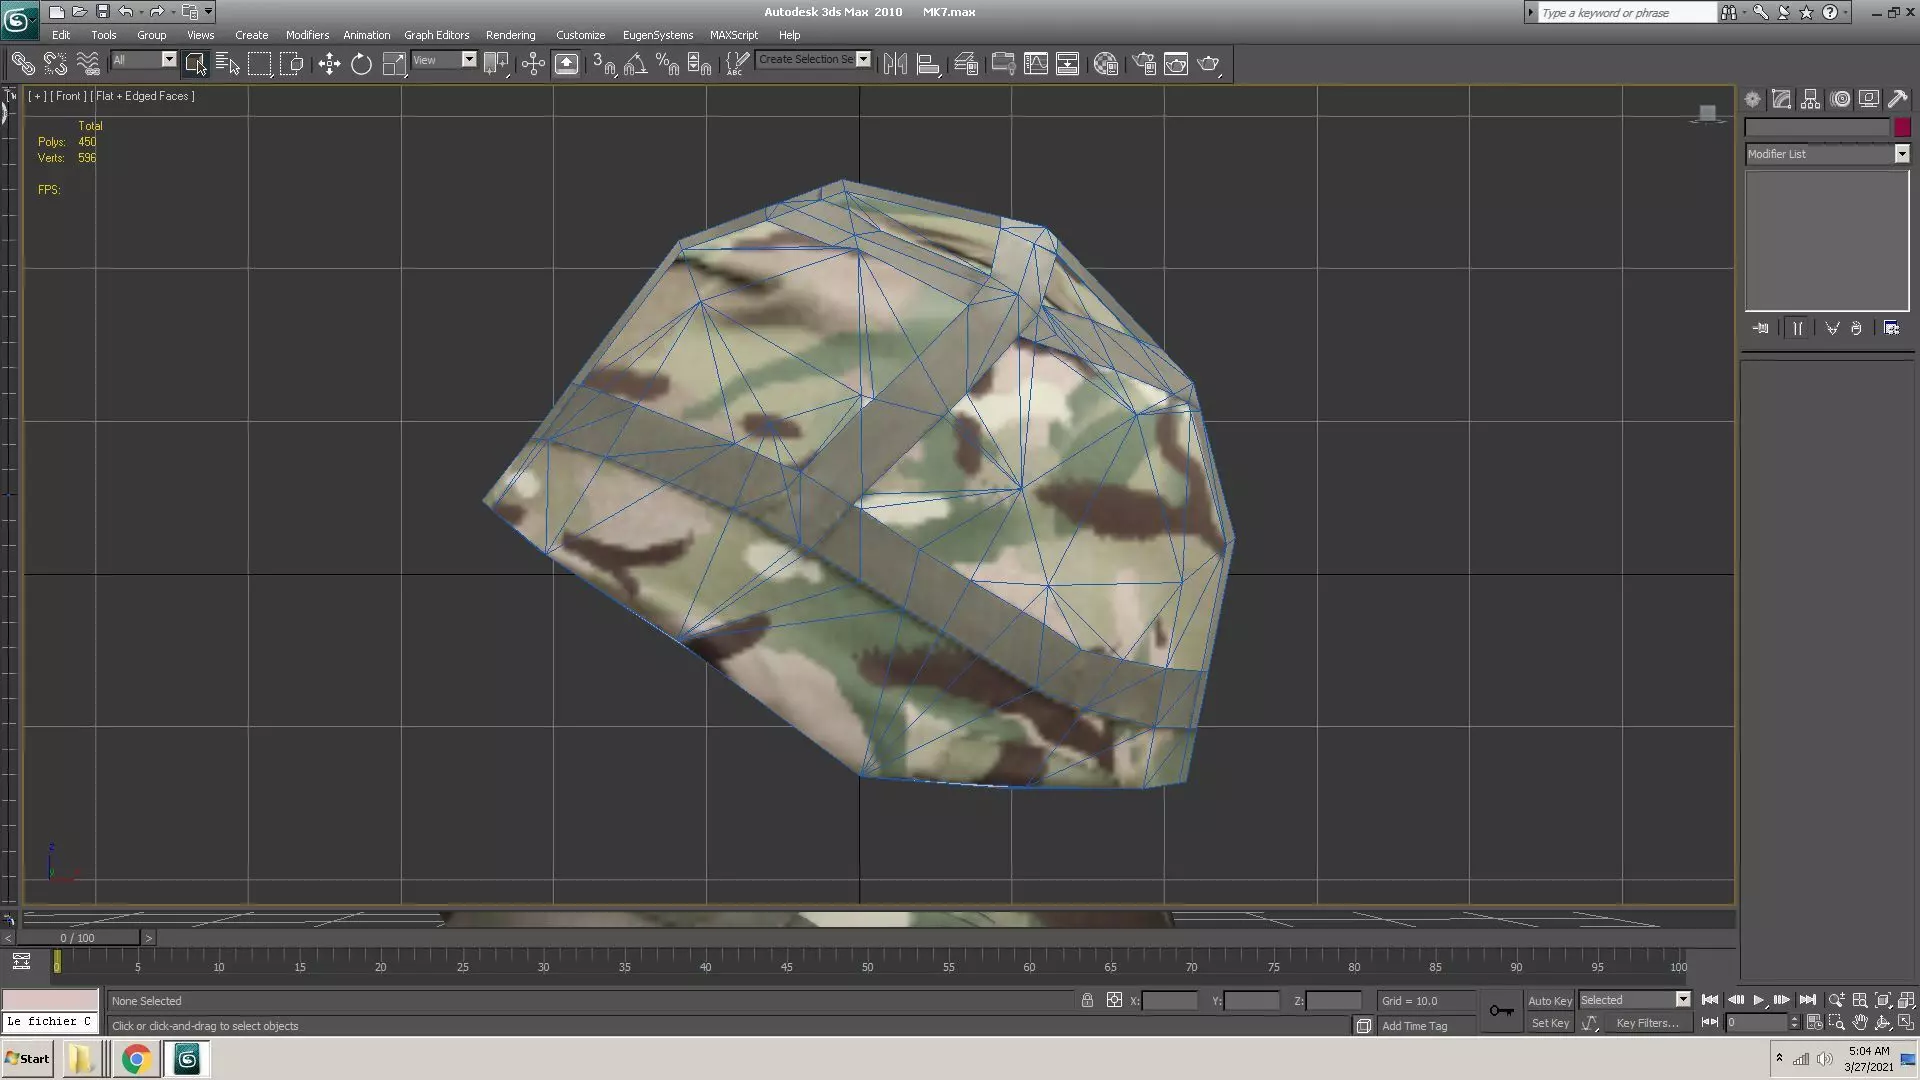Open the selection filter All dropdown
The height and width of the screenshot is (1080, 1920).
pos(168,60)
